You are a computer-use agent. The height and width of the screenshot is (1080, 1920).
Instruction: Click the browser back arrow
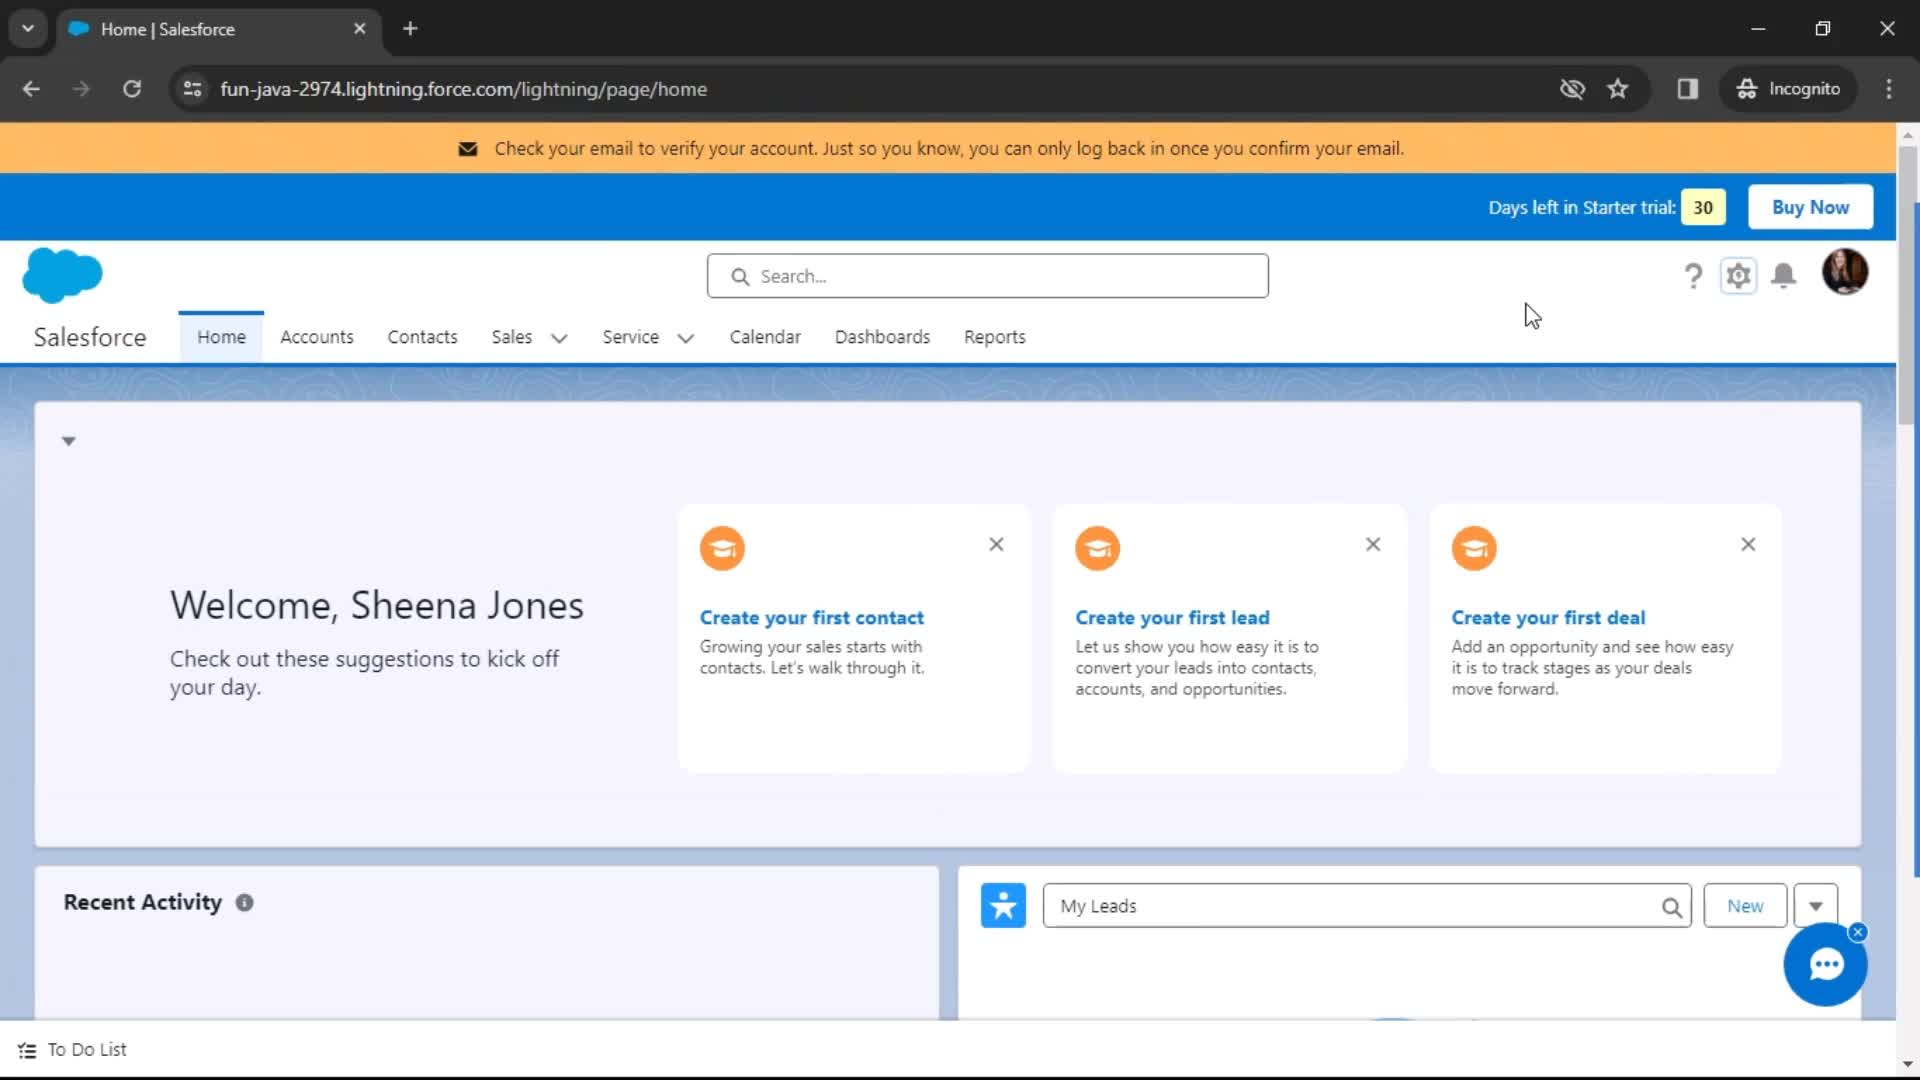31,89
